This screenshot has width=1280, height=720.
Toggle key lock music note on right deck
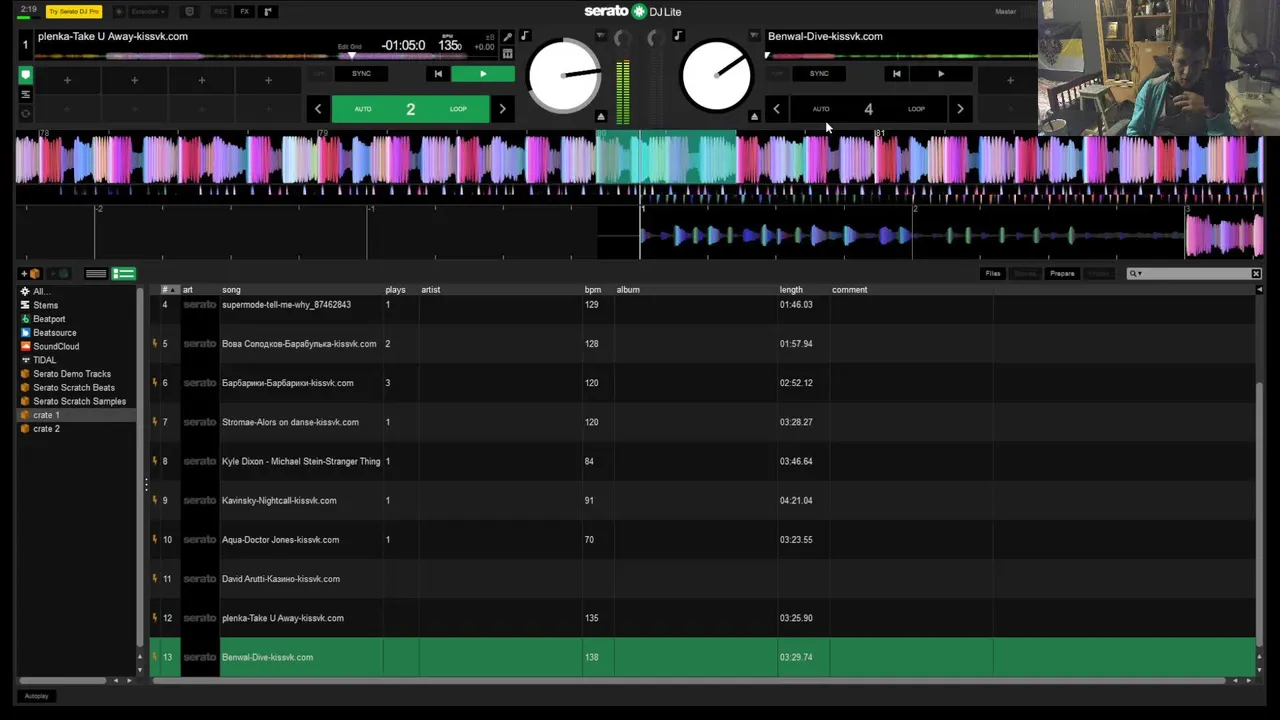click(x=678, y=35)
